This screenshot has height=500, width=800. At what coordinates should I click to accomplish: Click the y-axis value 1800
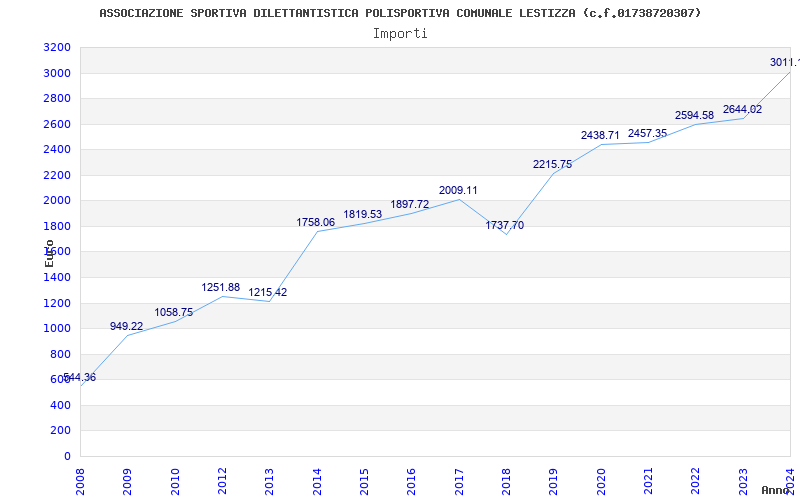point(57,226)
